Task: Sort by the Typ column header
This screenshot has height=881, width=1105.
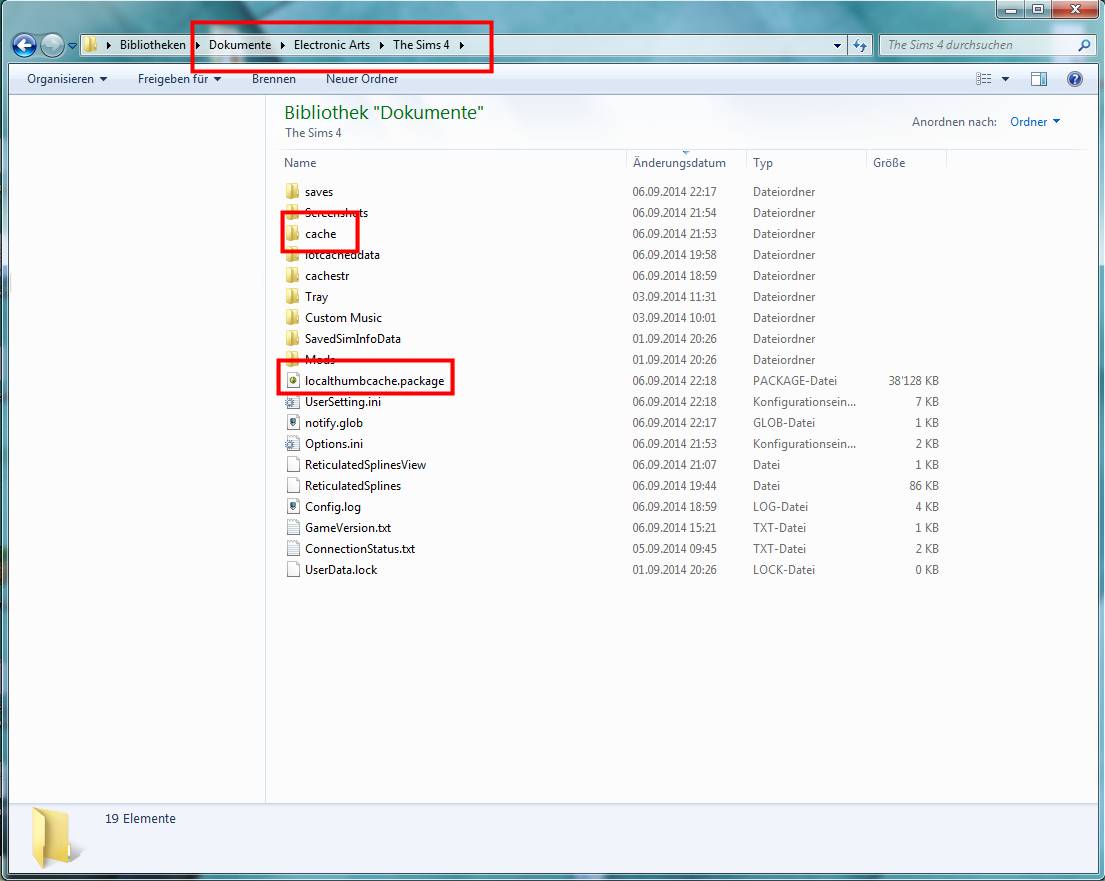Action: pyautogui.click(x=763, y=163)
